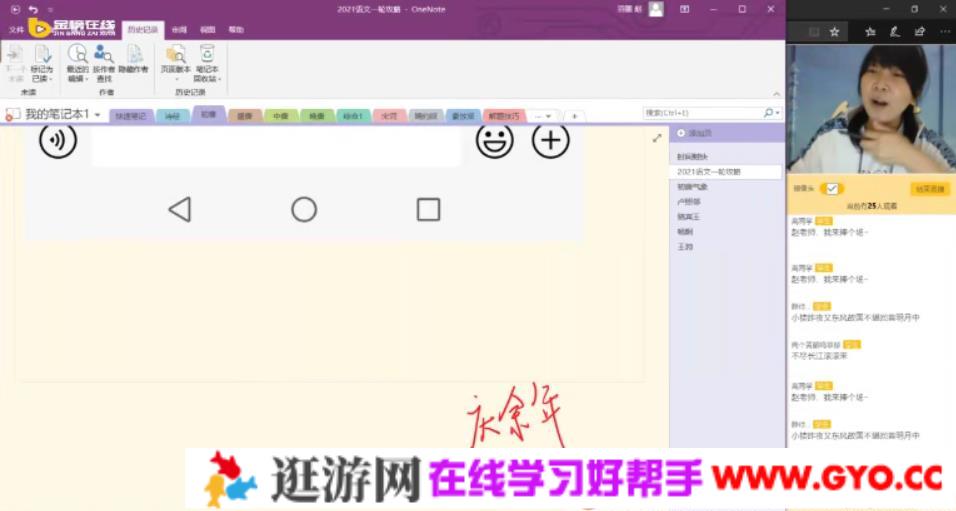
Task: Switch to the Review (审阅) ribbon tab
Action: tap(179, 29)
